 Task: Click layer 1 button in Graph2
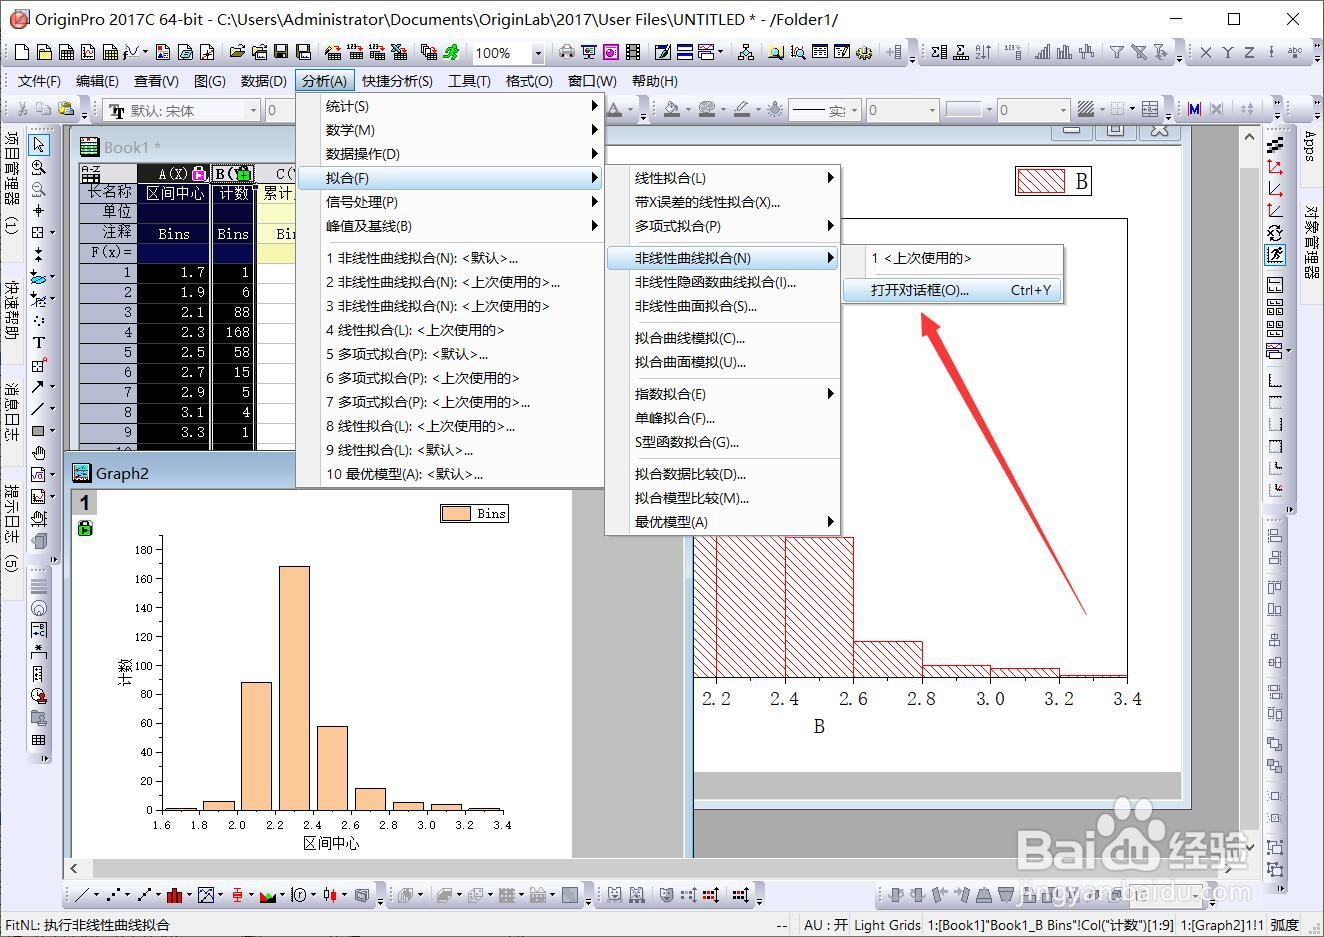pyautogui.click(x=84, y=503)
